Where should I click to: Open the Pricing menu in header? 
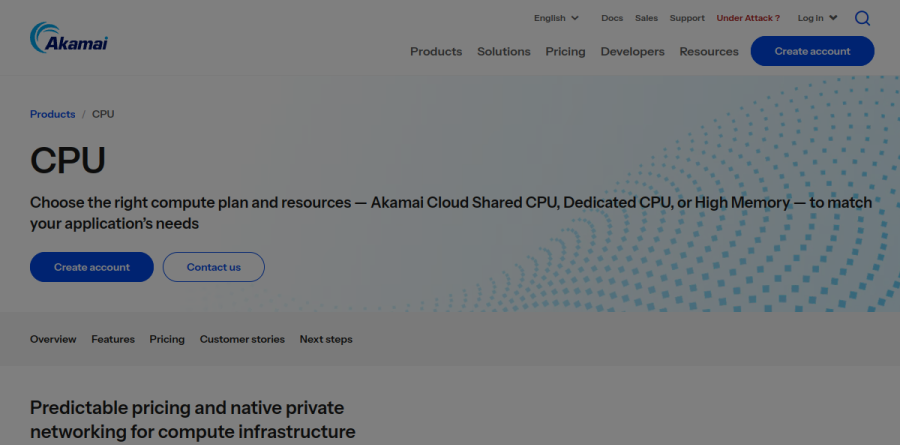pyautogui.click(x=565, y=52)
